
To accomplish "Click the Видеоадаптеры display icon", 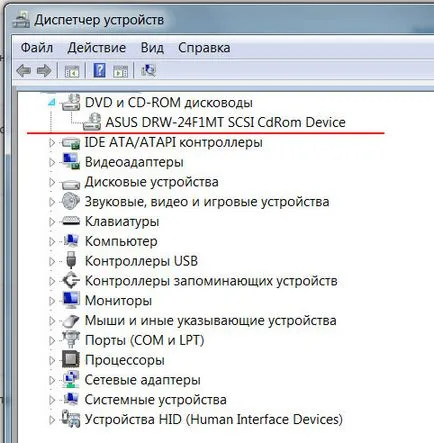I will (71, 162).
